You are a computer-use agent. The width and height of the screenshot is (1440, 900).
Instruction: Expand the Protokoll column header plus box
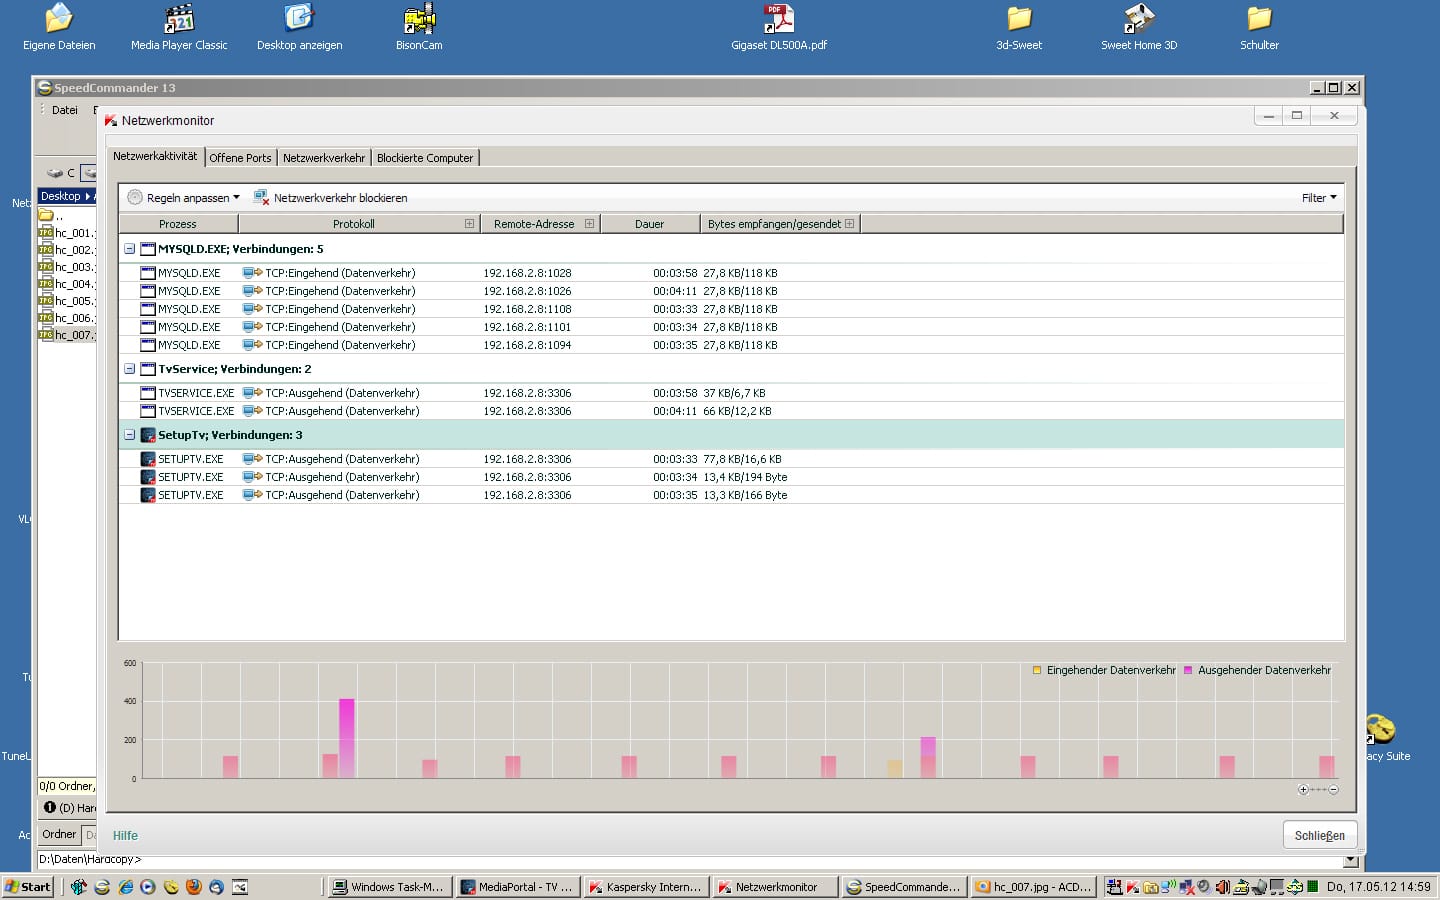[469, 224]
